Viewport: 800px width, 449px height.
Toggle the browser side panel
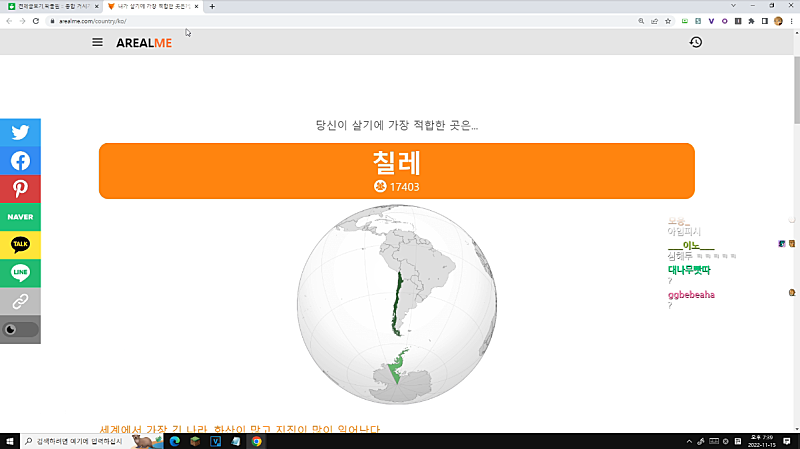(x=764, y=21)
